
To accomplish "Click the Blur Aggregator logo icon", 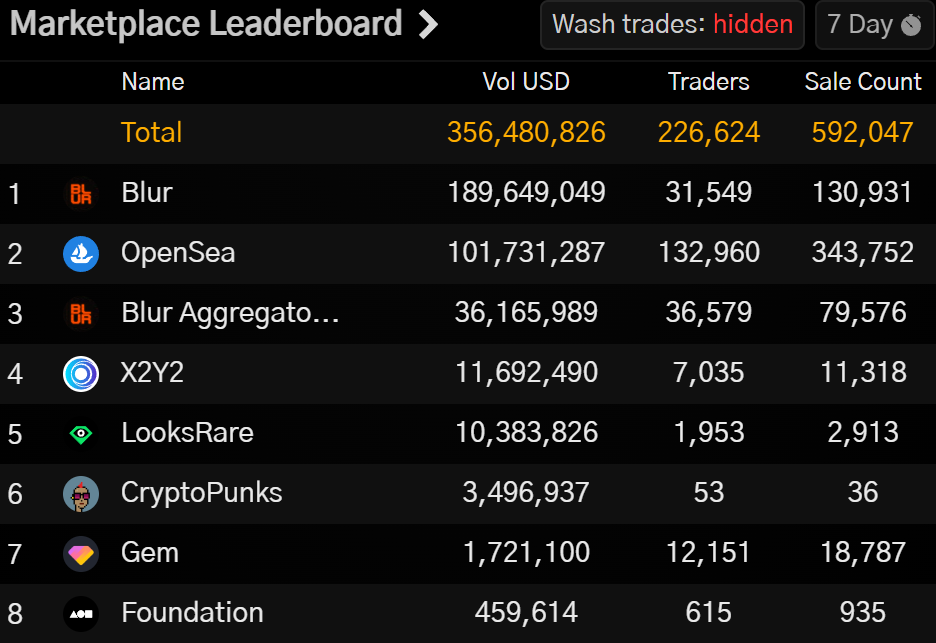I will pos(81,313).
